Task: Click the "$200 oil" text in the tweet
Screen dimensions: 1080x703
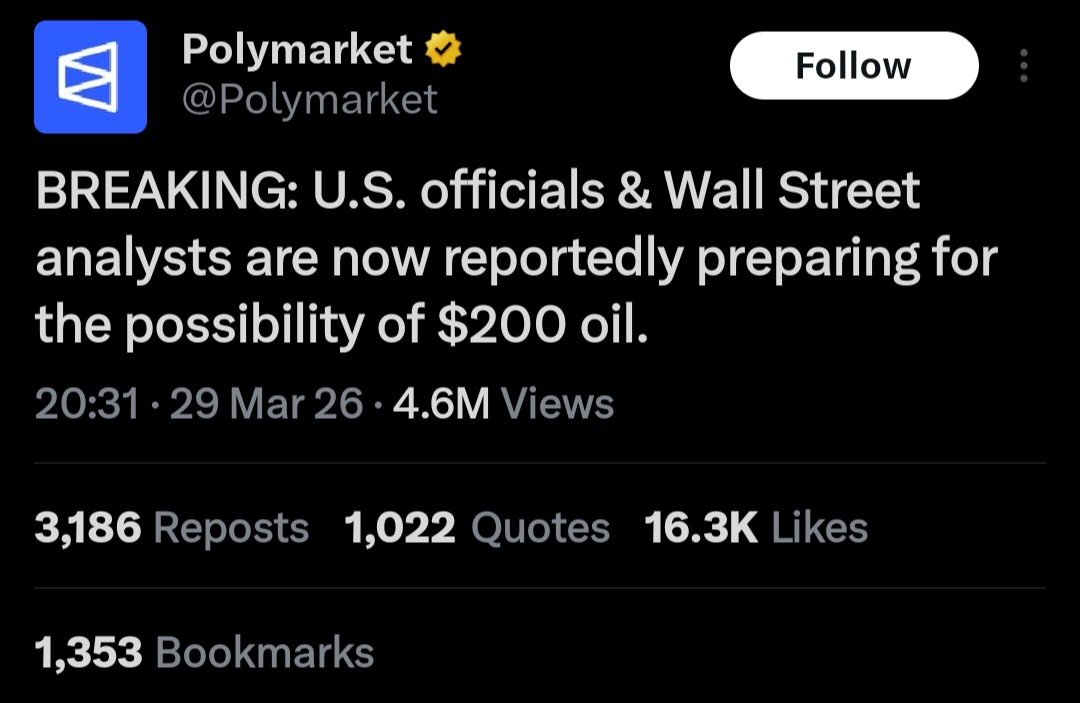Action: (x=542, y=325)
